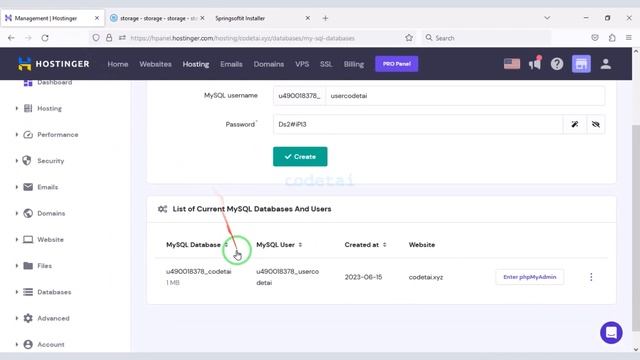
Task: Open the help question mark icon
Action: 557,64
